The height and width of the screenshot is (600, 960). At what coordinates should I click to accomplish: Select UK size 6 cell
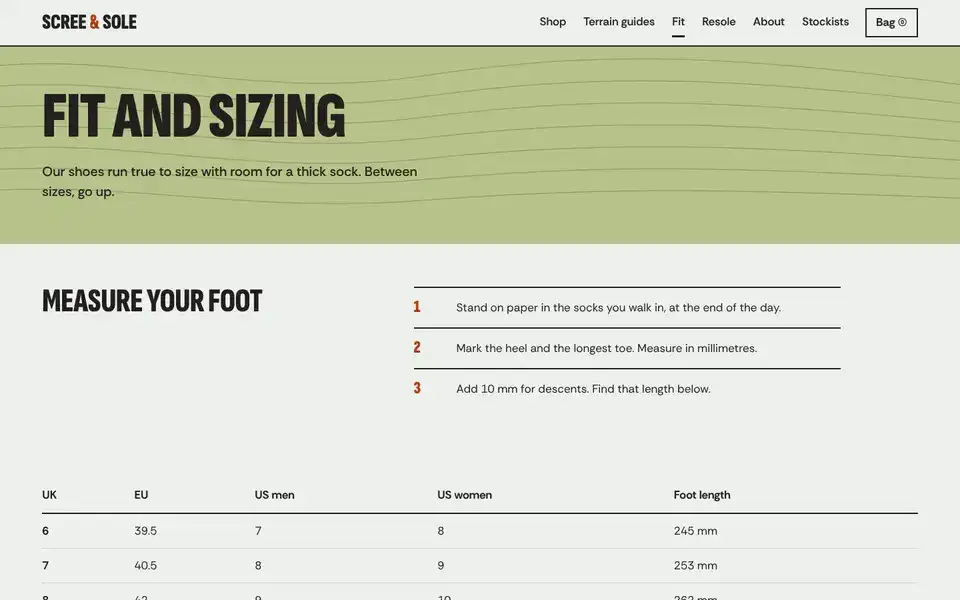45,531
